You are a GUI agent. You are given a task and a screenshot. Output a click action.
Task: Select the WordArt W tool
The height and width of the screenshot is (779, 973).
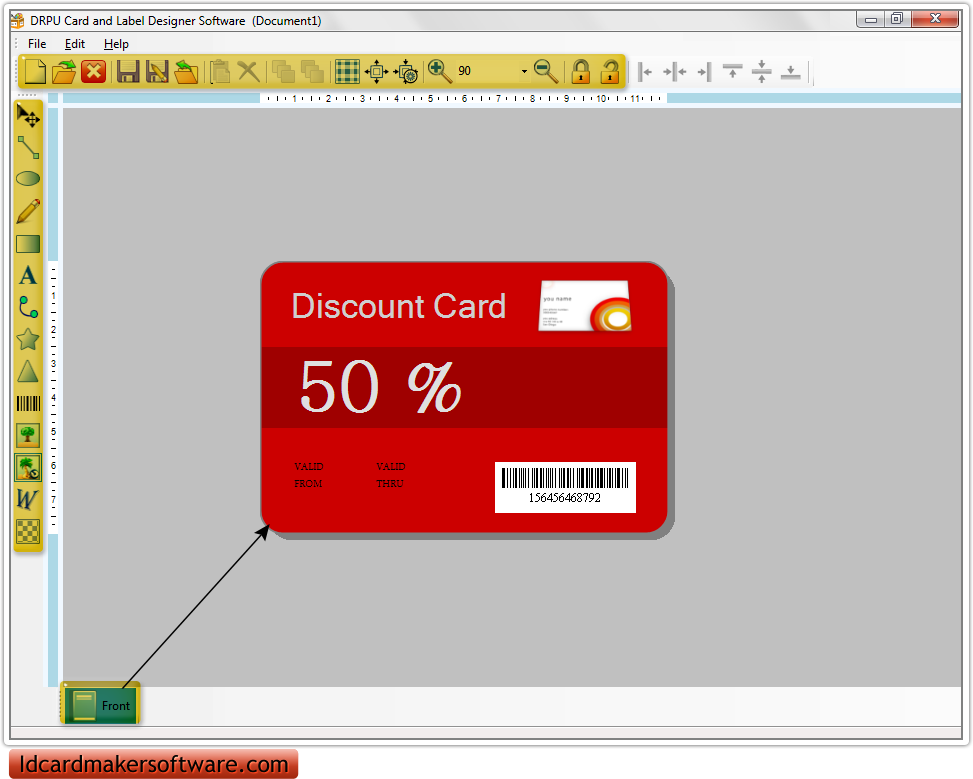coord(27,499)
